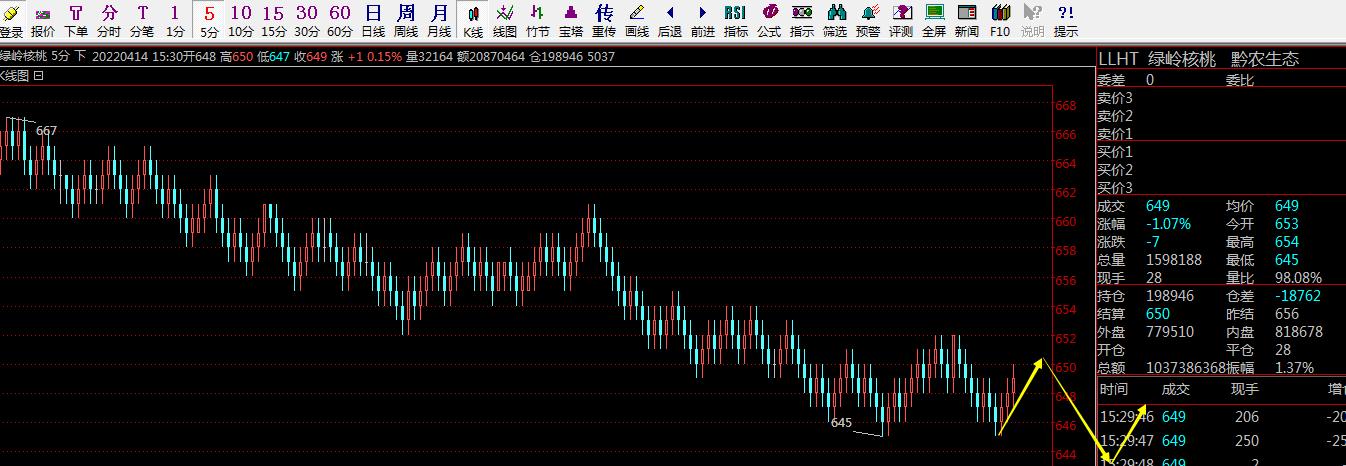Click the 总量 value 1598188
Viewport: 1346px width, 466px height.
tap(1174, 260)
